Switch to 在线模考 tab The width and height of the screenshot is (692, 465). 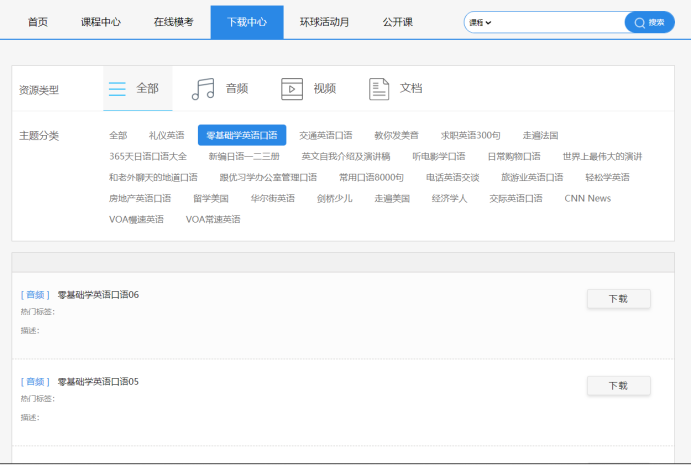(173, 22)
